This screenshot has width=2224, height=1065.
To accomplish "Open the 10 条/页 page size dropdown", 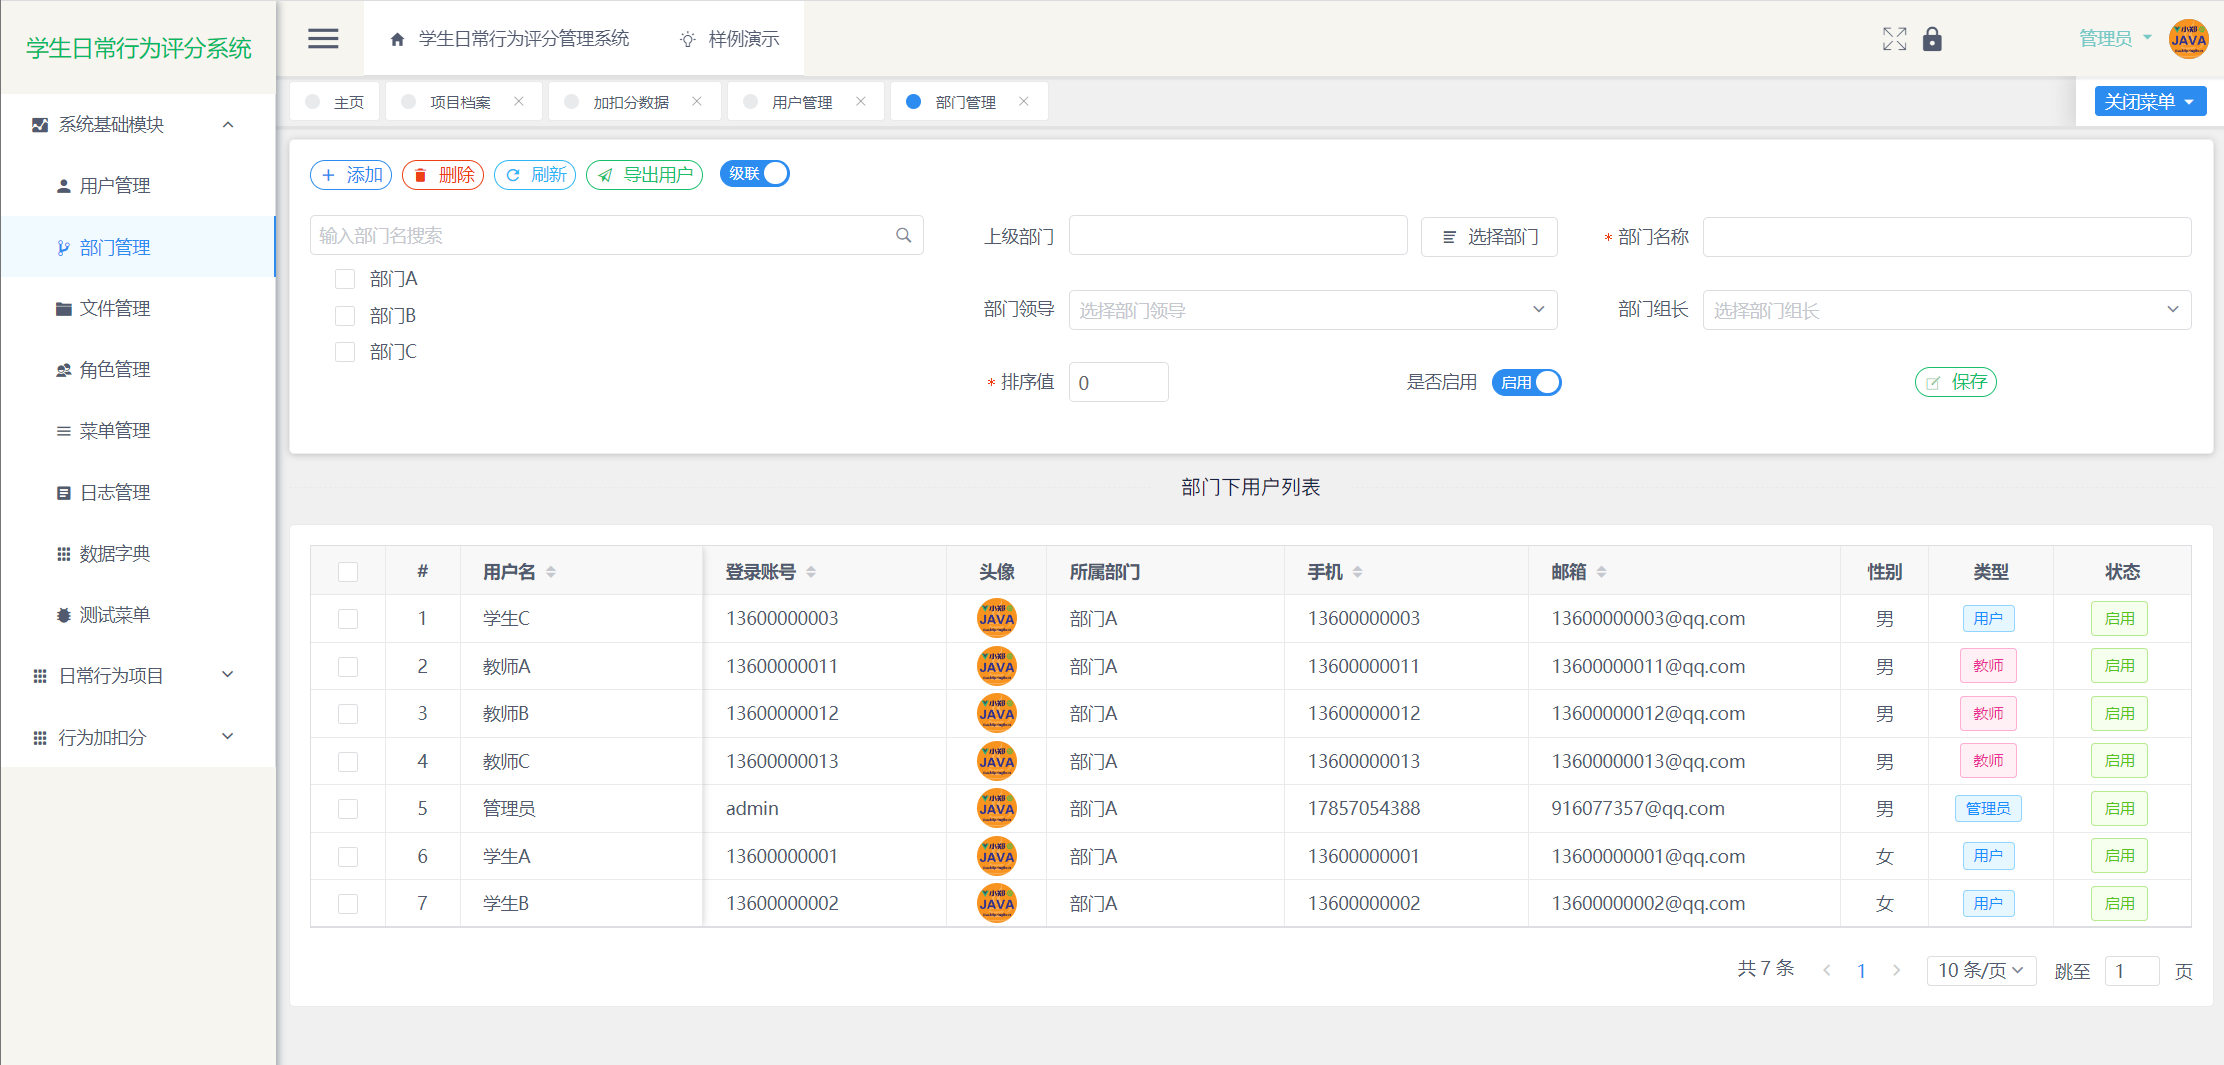I will pyautogui.click(x=1980, y=971).
